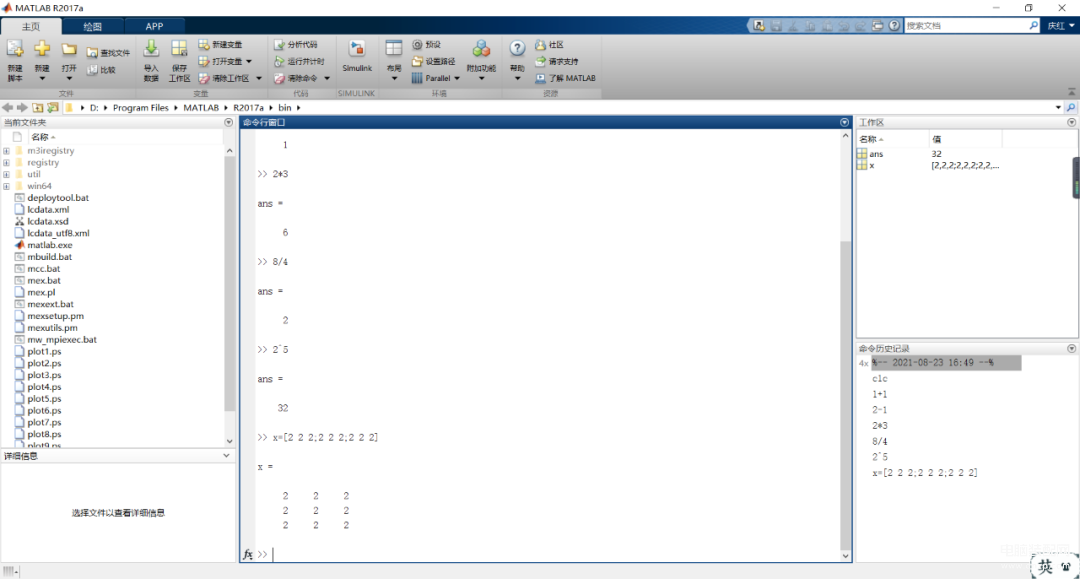Screen dimensions: 1080x579
Task: Select clc in command history
Action: click(x=880, y=379)
